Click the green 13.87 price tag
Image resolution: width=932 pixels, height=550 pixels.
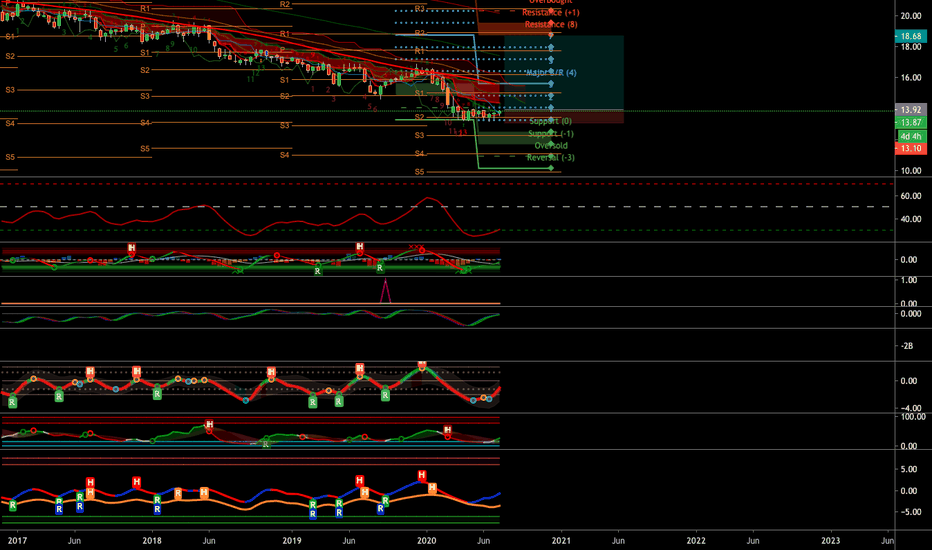coord(911,122)
